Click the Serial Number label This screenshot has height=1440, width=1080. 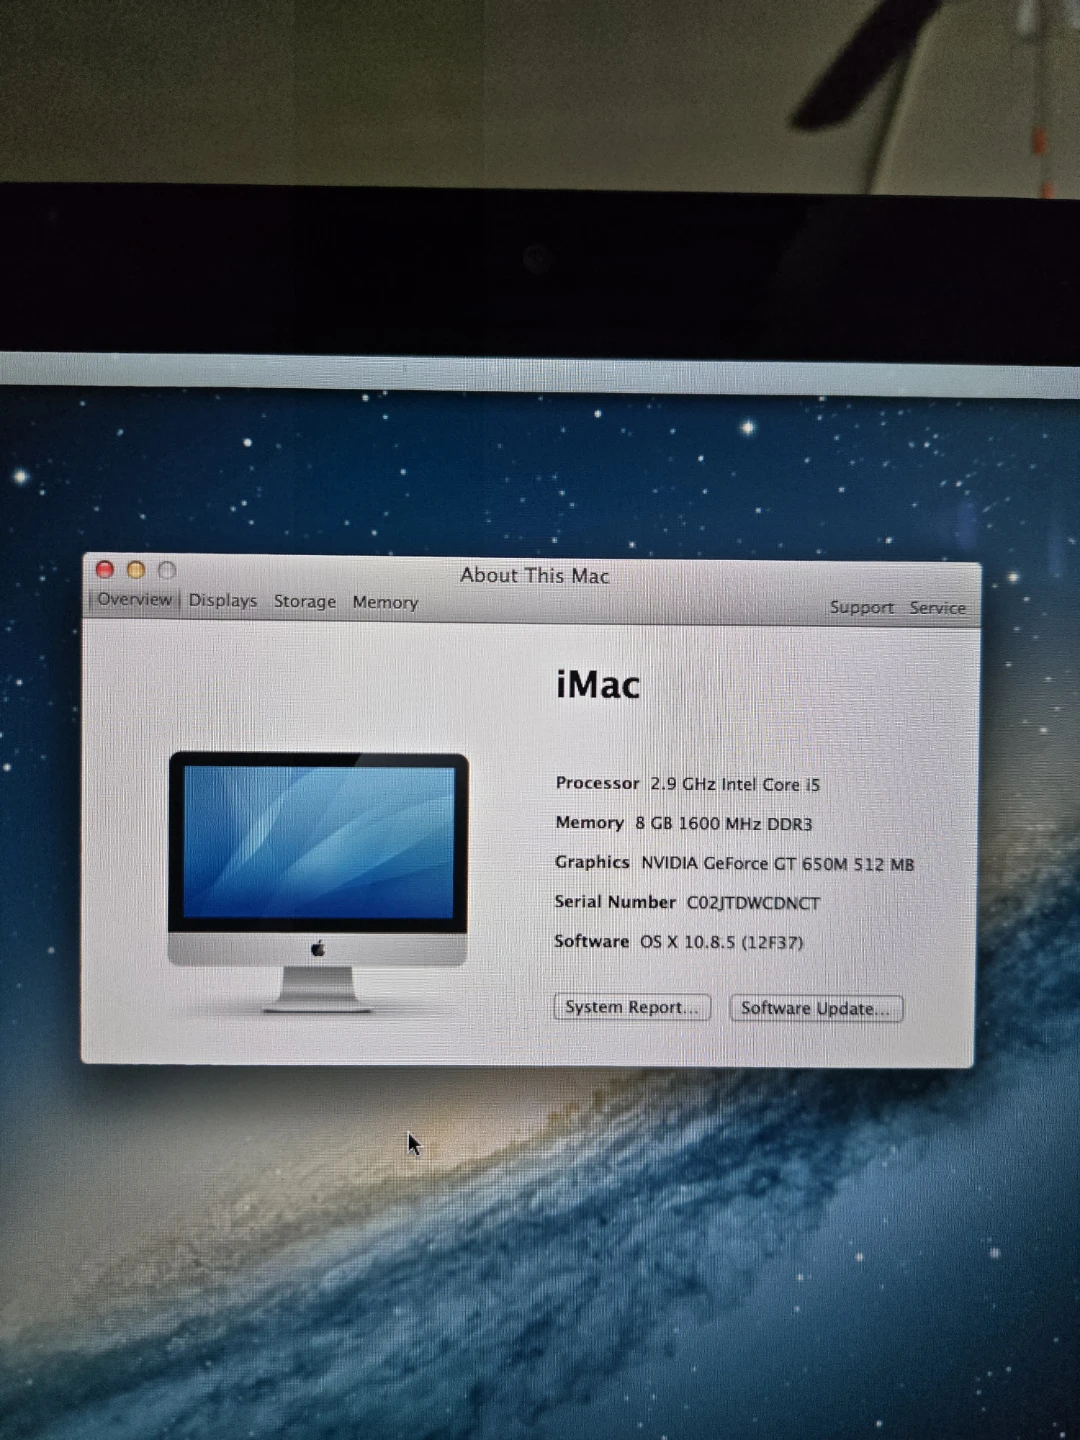click(615, 902)
